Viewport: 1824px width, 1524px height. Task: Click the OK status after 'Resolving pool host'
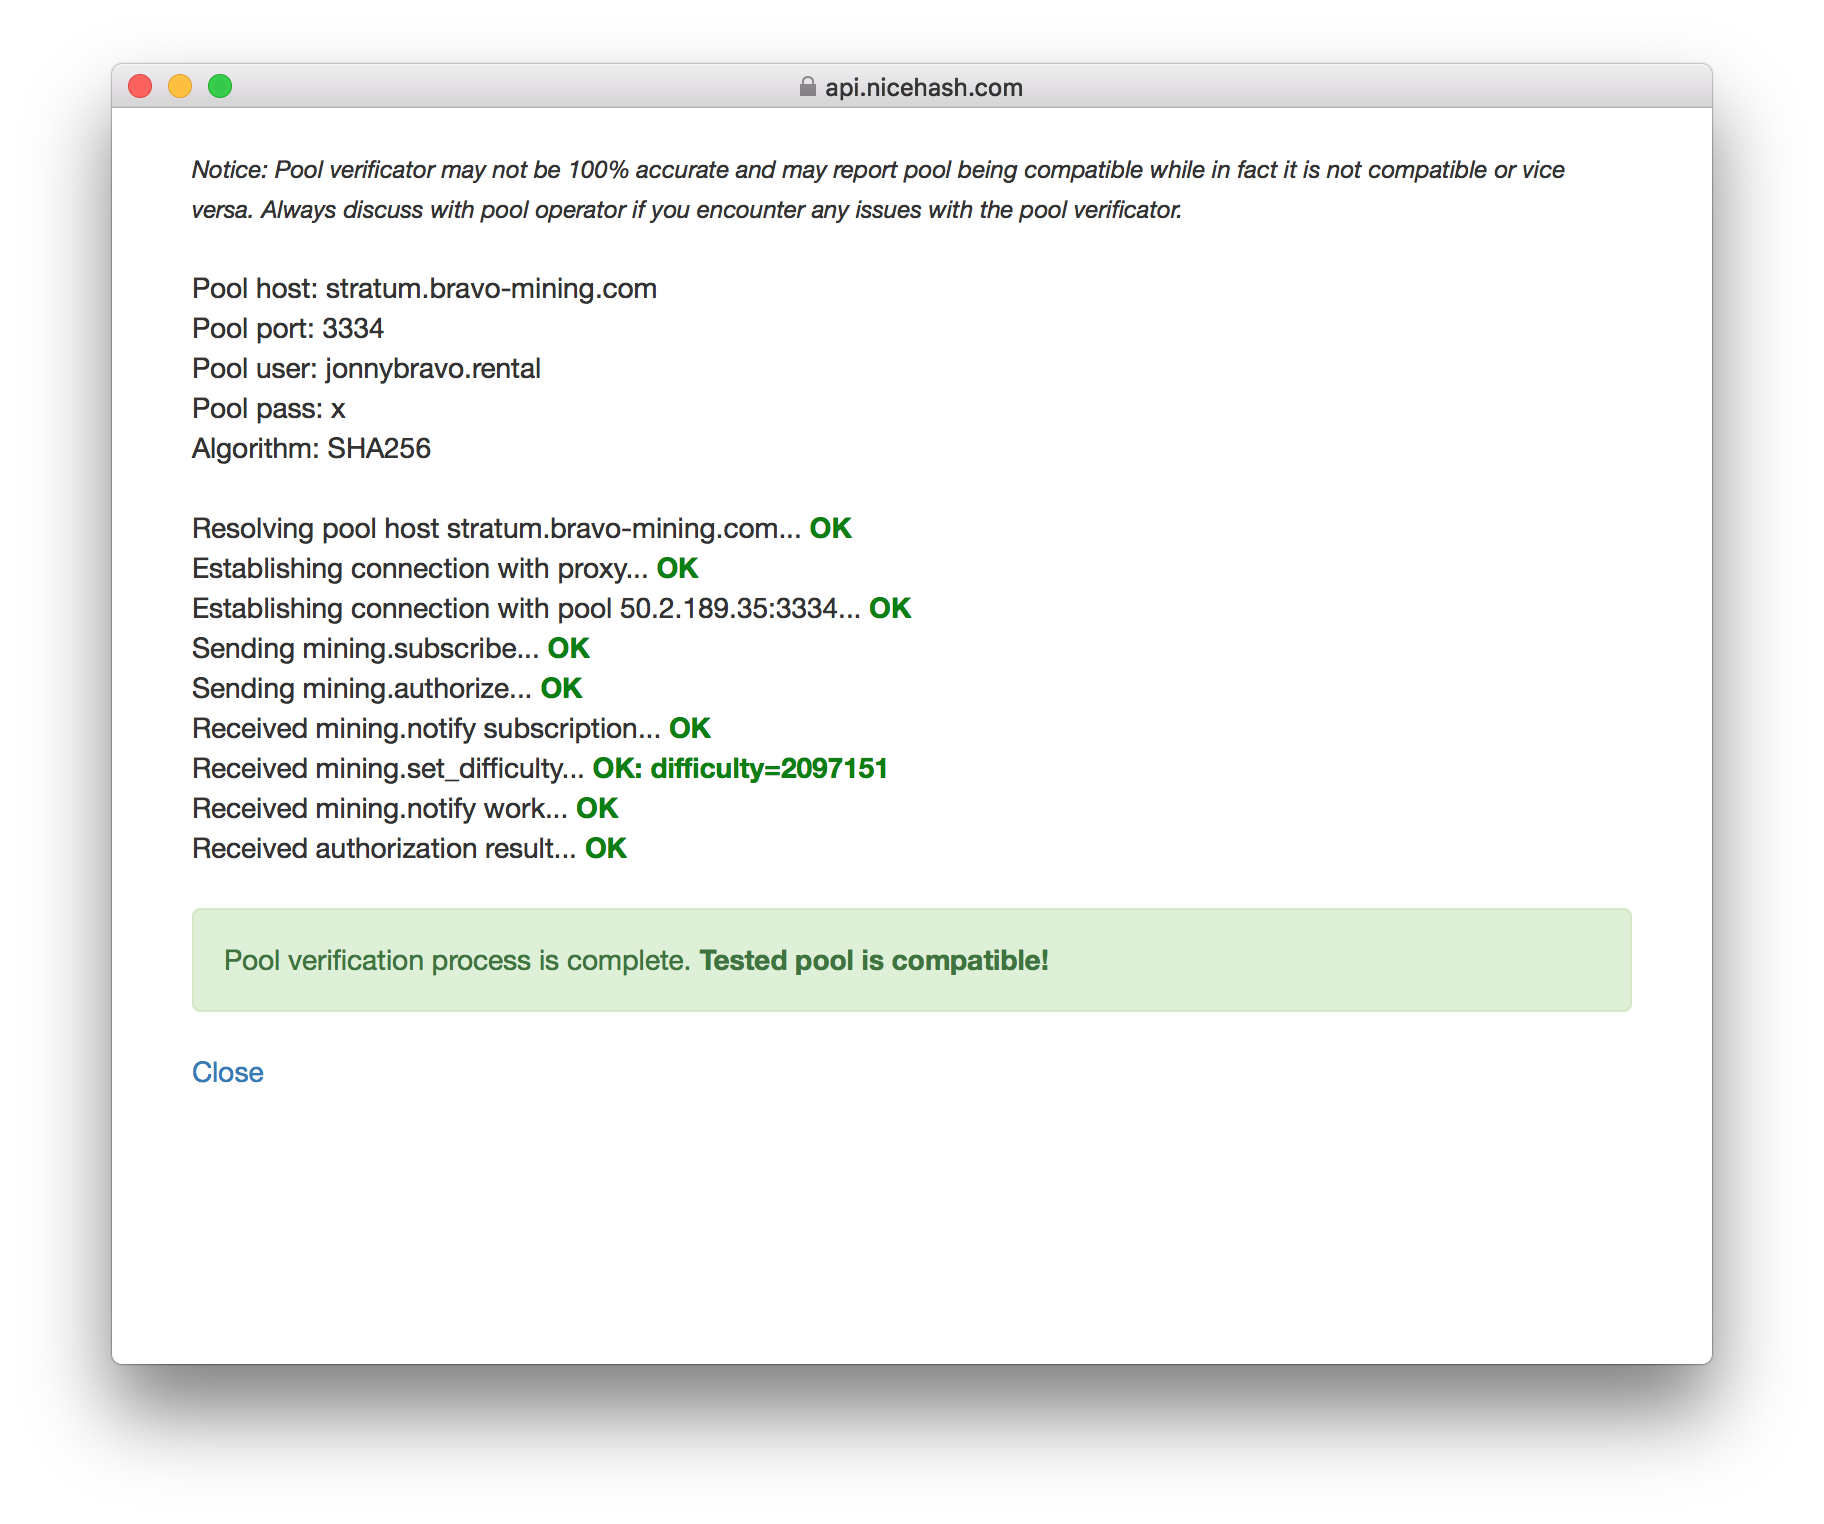pos(830,528)
